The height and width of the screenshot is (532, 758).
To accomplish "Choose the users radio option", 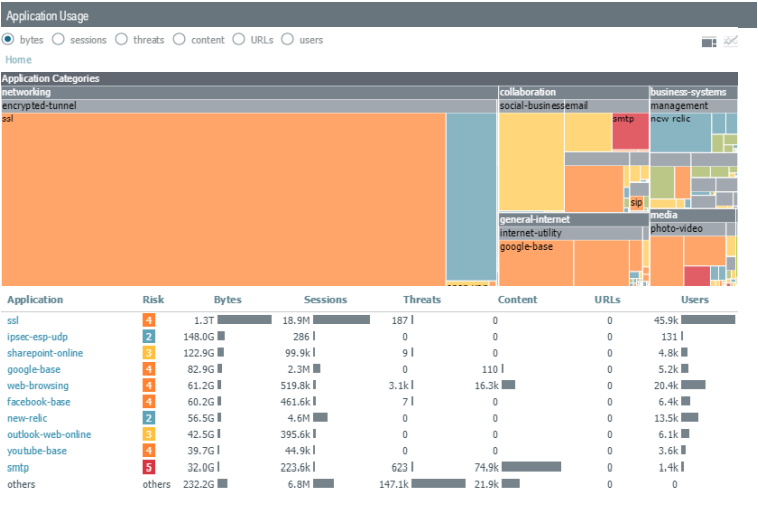I will click(288, 40).
